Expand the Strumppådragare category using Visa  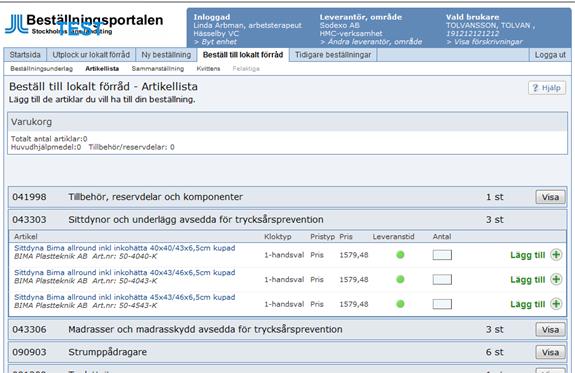point(550,352)
